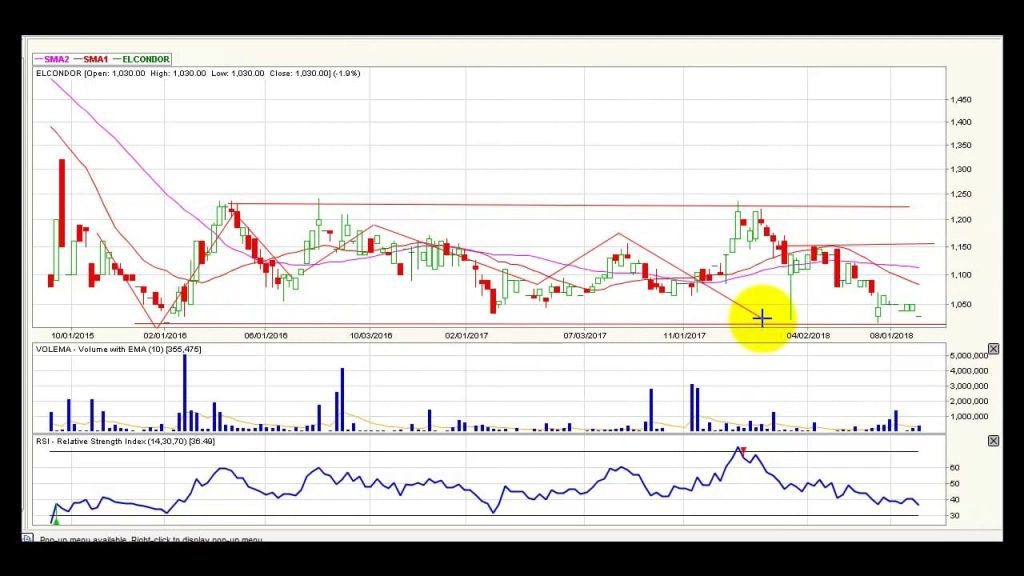Click the 1,100 price axis label

pyautogui.click(x=961, y=275)
